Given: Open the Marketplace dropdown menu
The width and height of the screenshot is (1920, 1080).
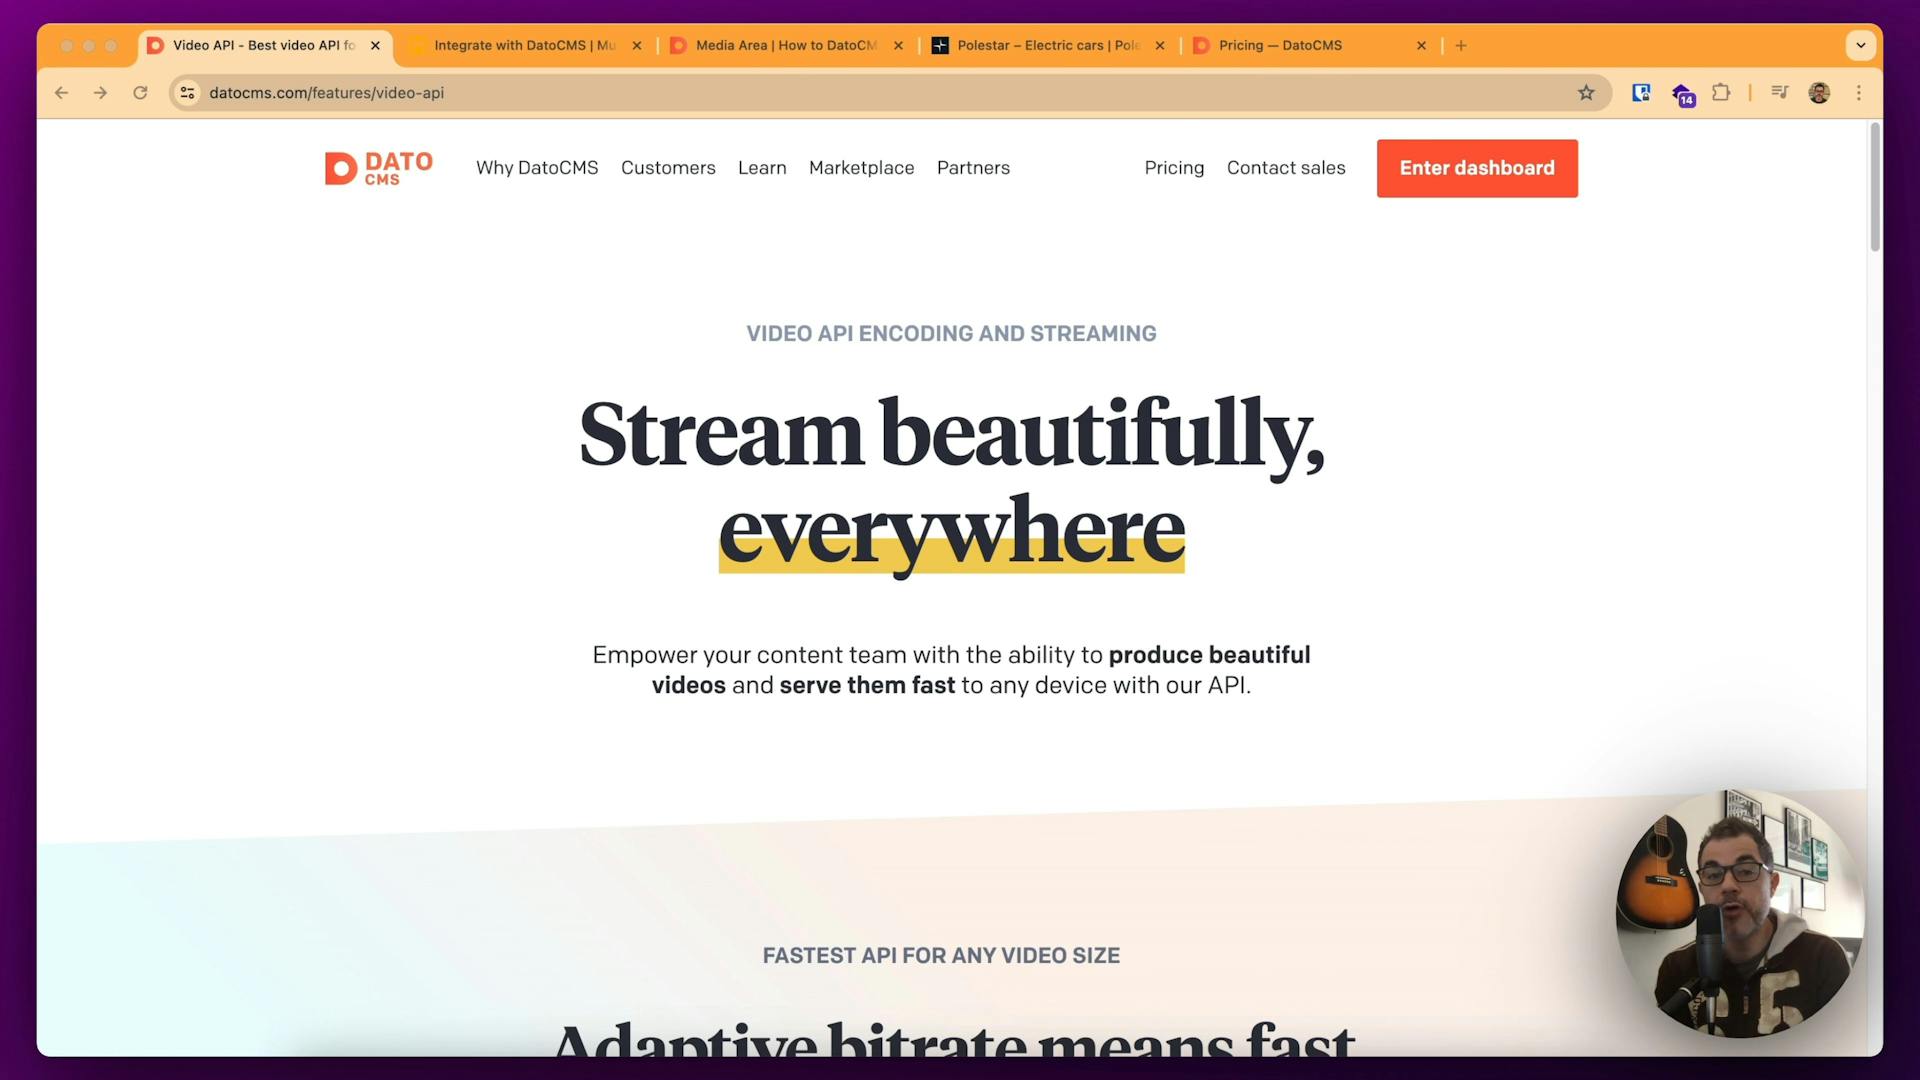Looking at the screenshot, I should click(861, 169).
